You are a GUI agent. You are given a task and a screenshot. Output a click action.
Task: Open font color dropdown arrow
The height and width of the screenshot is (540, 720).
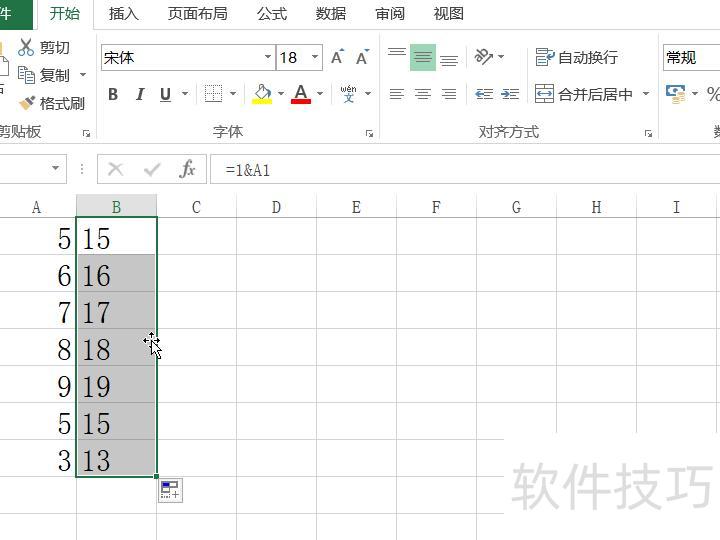[x=320, y=94]
